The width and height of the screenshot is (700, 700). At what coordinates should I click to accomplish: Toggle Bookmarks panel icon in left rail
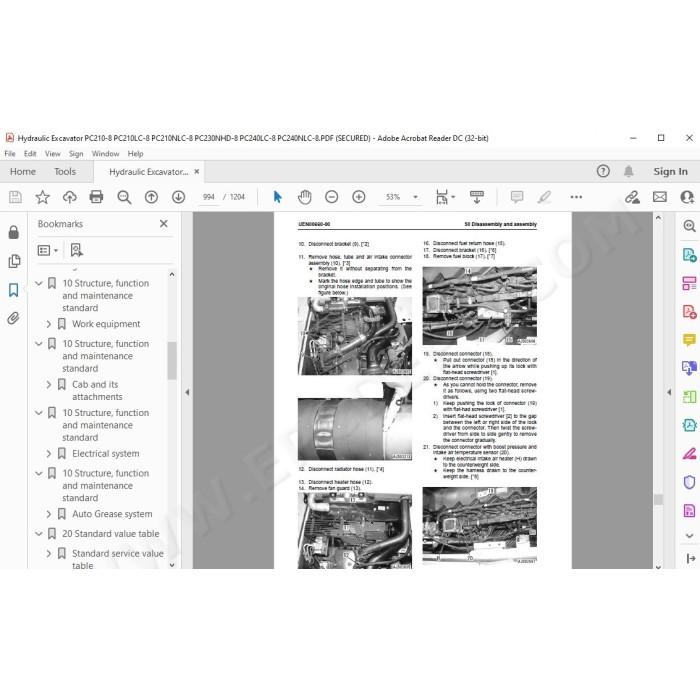[x=14, y=290]
